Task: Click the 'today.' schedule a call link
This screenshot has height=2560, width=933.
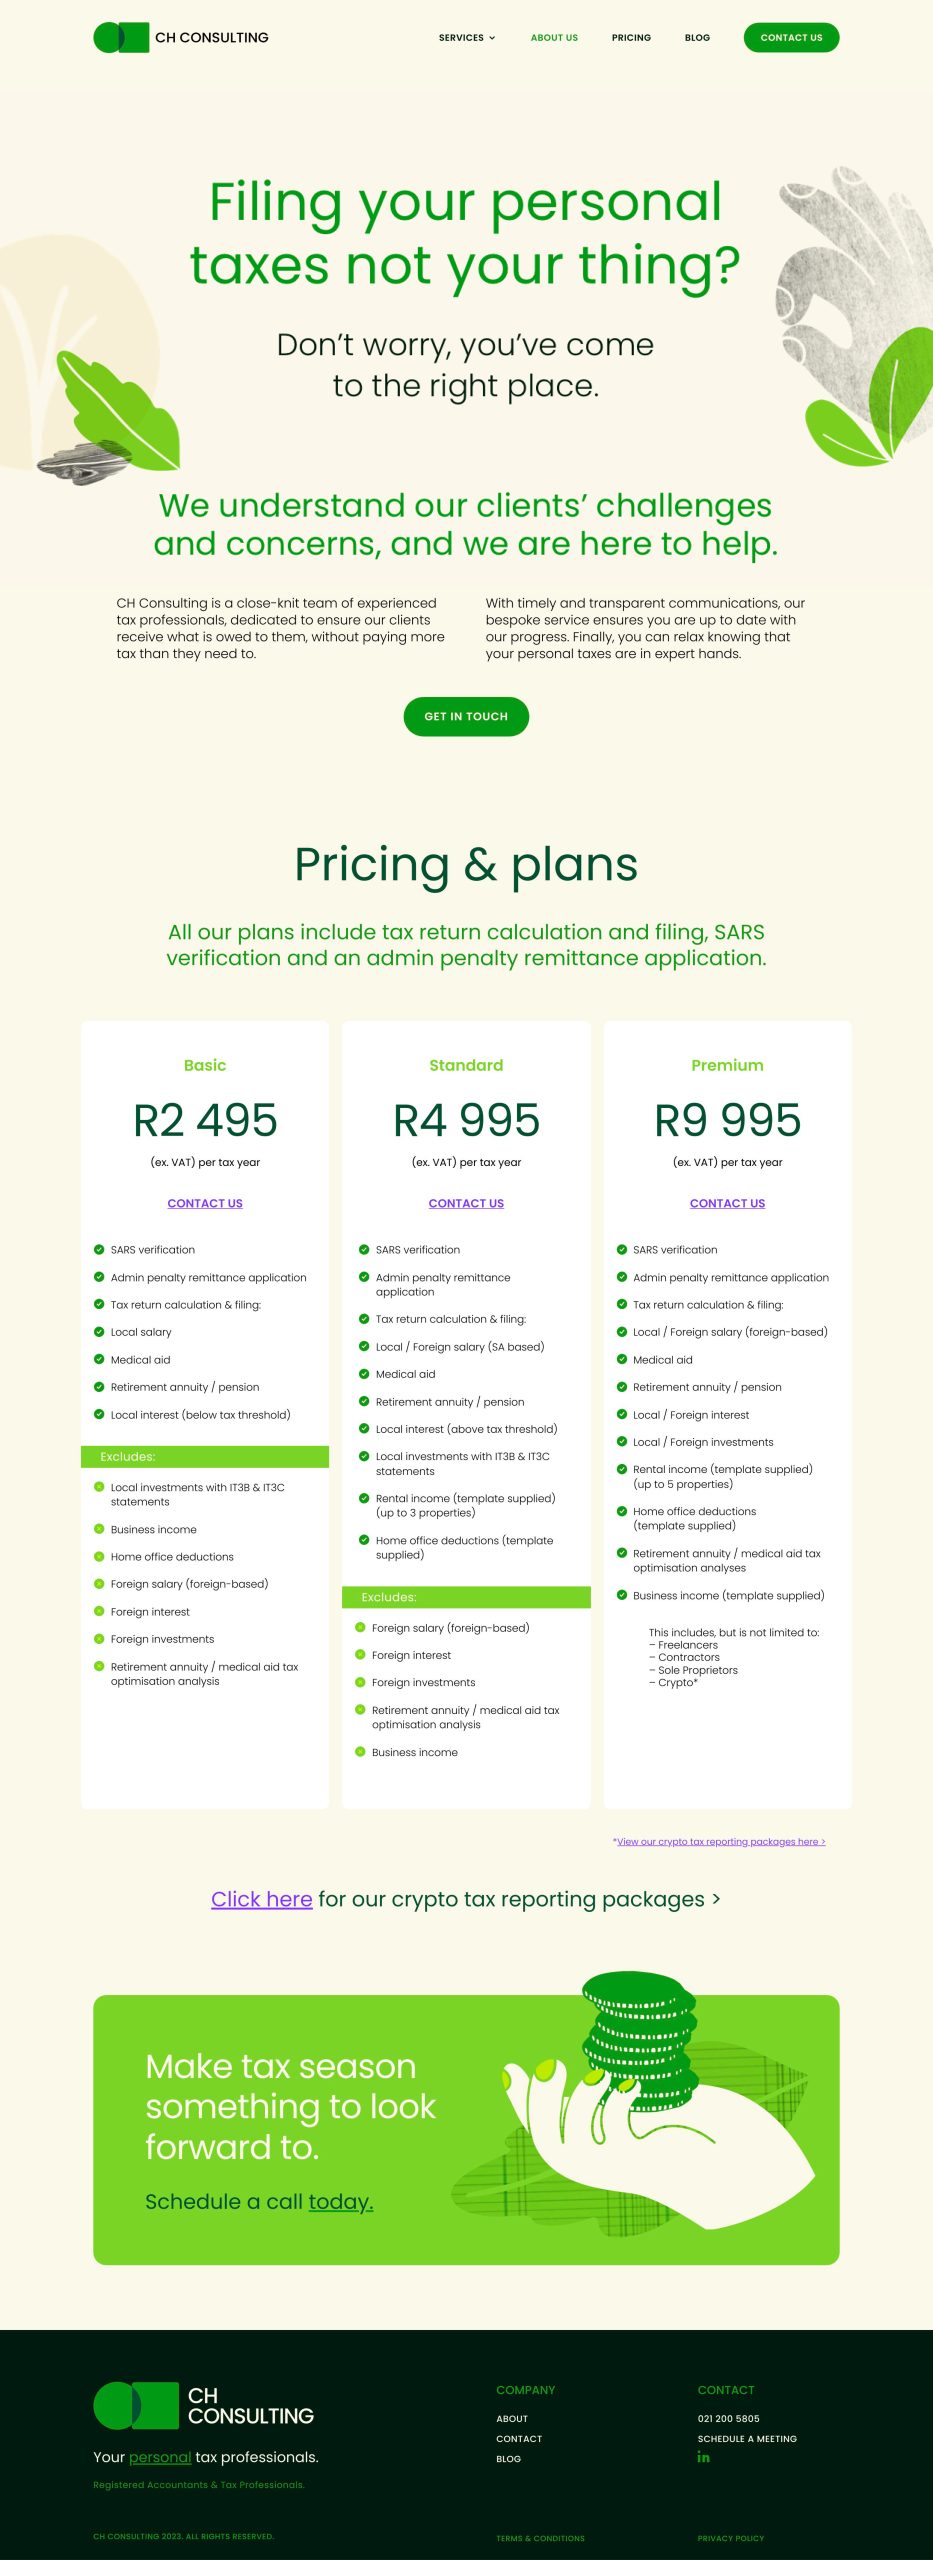Action: [x=340, y=2201]
